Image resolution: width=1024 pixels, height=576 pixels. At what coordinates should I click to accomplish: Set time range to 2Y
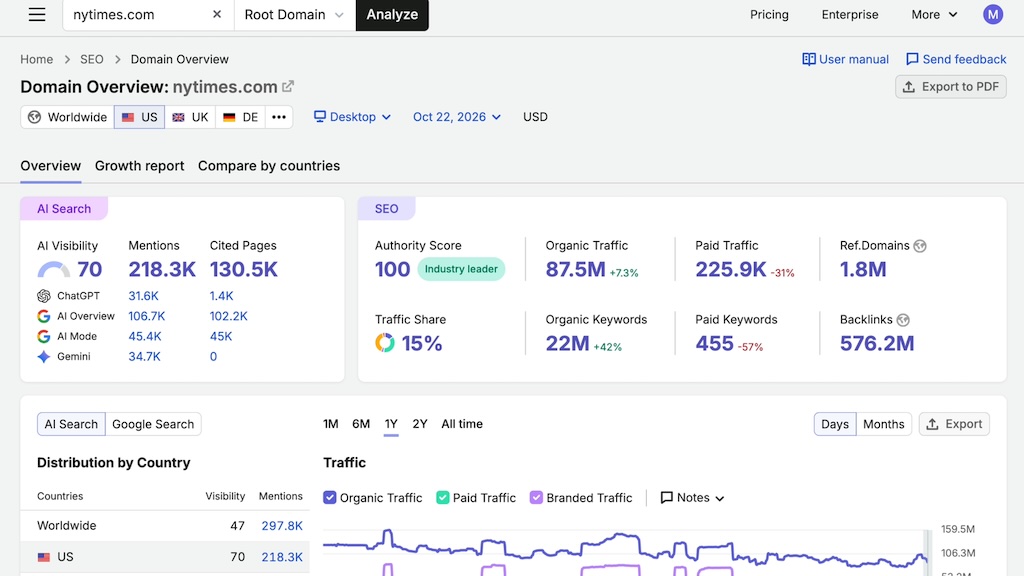419,424
